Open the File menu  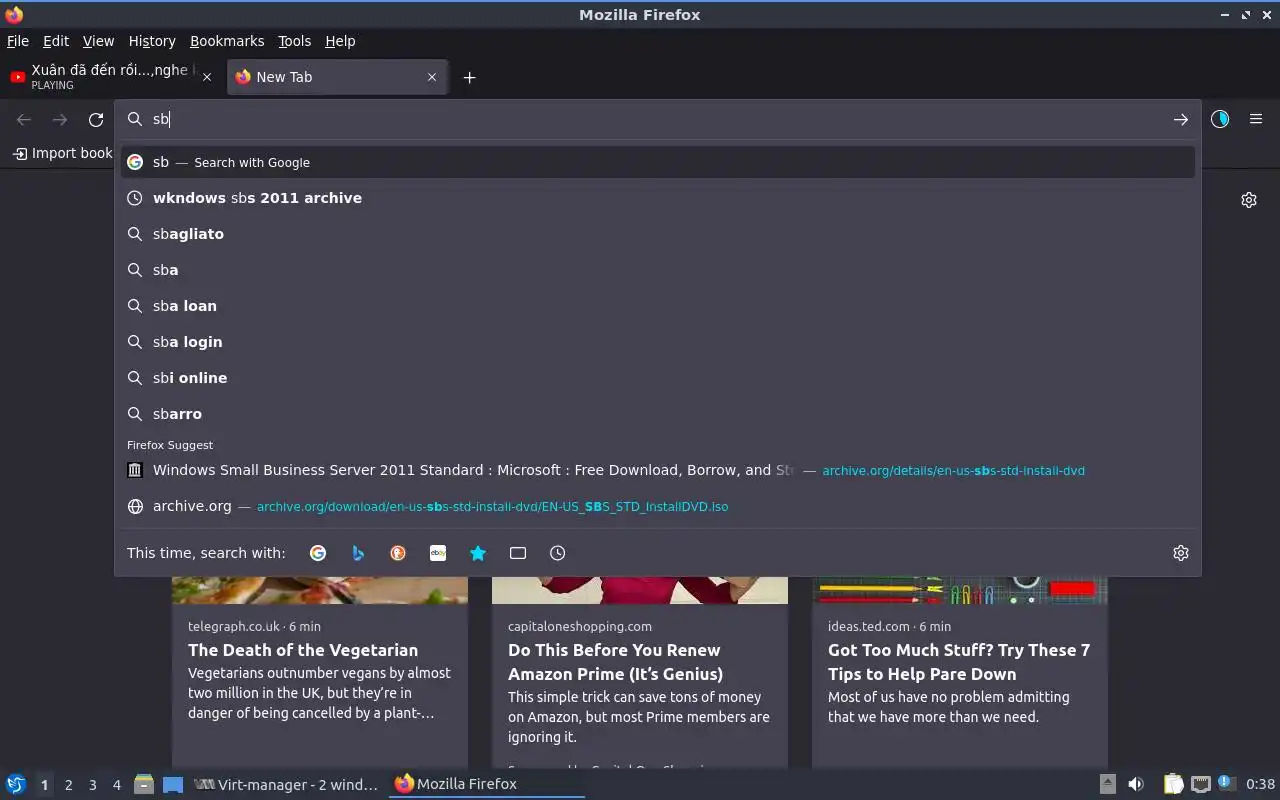[x=18, y=41]
